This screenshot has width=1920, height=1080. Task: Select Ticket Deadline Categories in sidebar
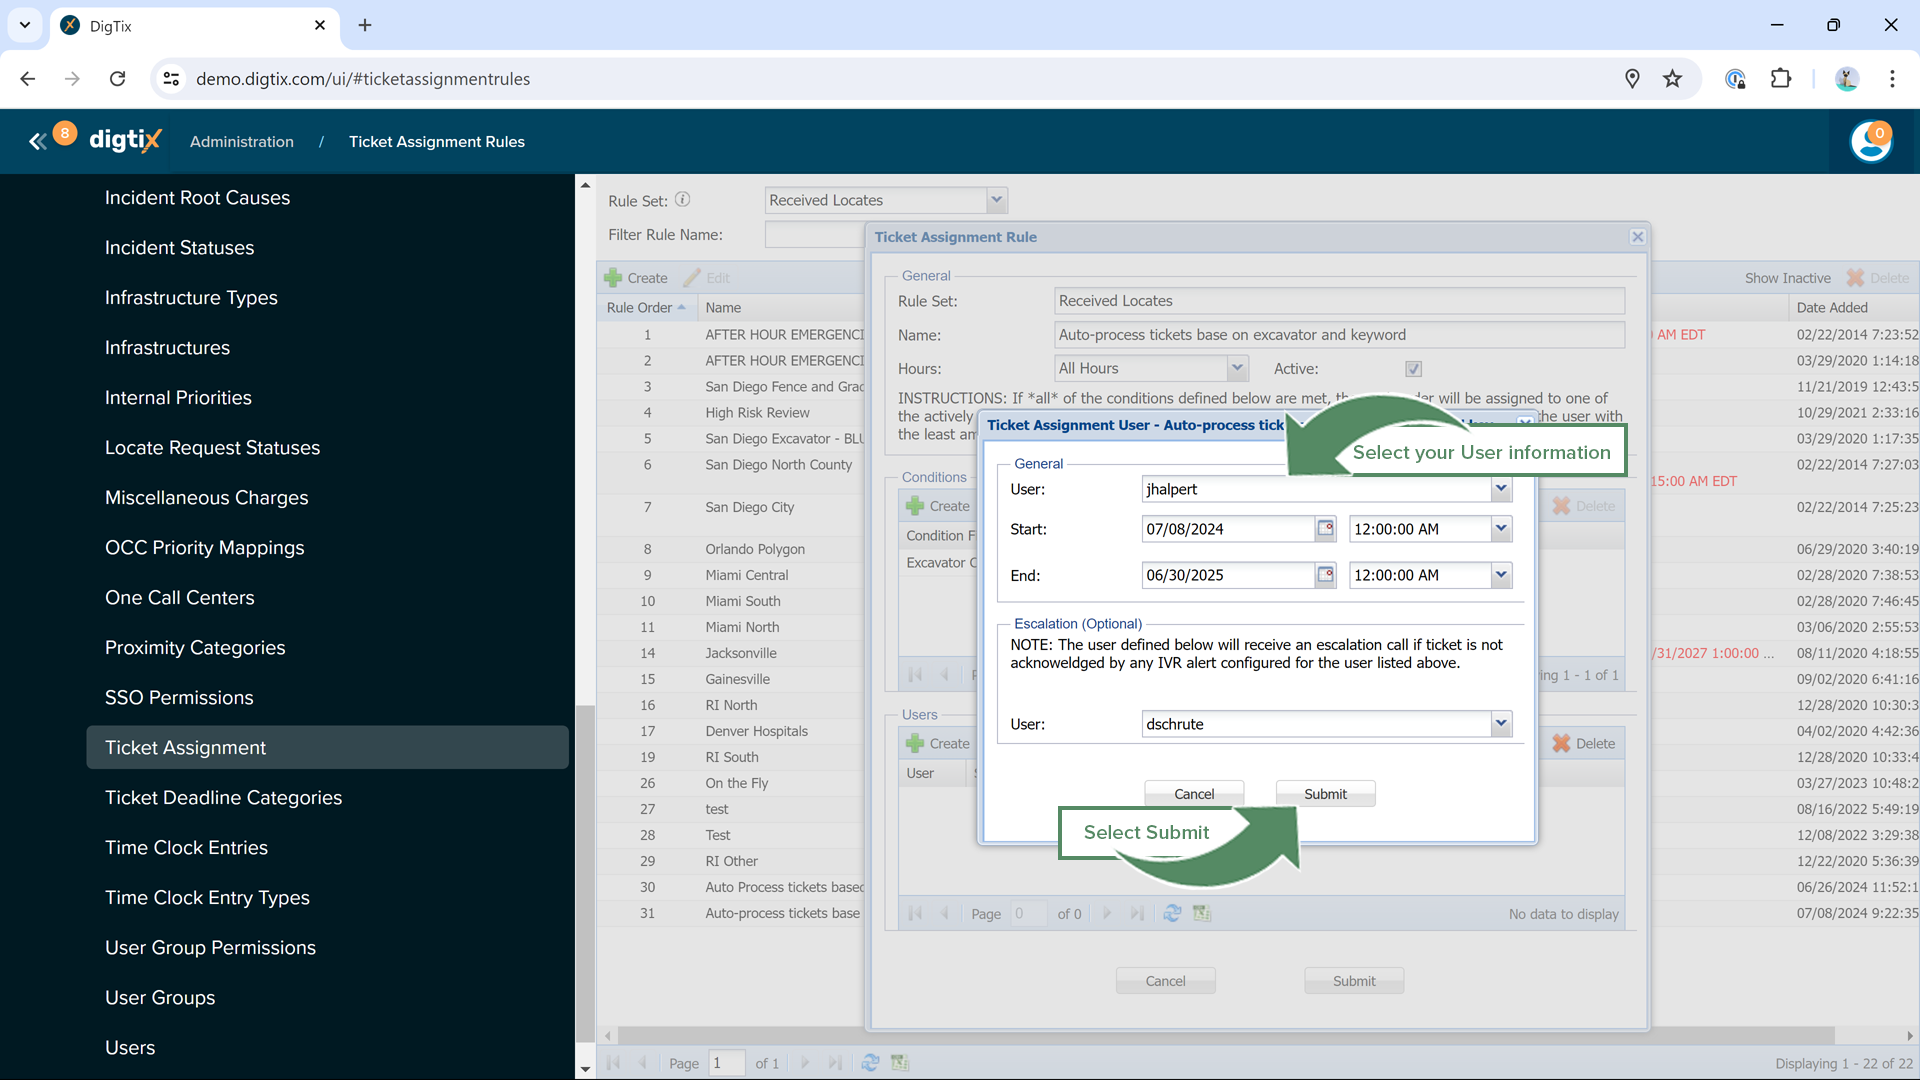pyautogui.click(x=223, y=798)
